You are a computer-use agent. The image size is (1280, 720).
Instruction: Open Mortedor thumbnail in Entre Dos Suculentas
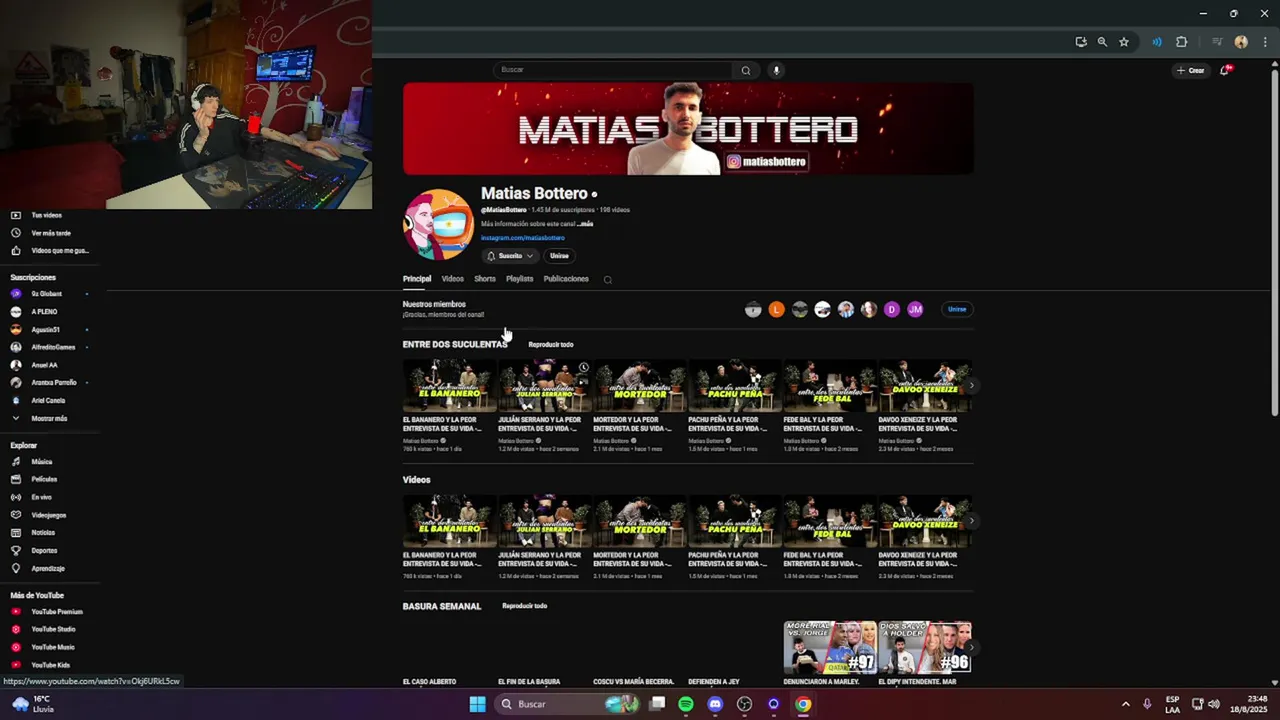coord(639,386)
